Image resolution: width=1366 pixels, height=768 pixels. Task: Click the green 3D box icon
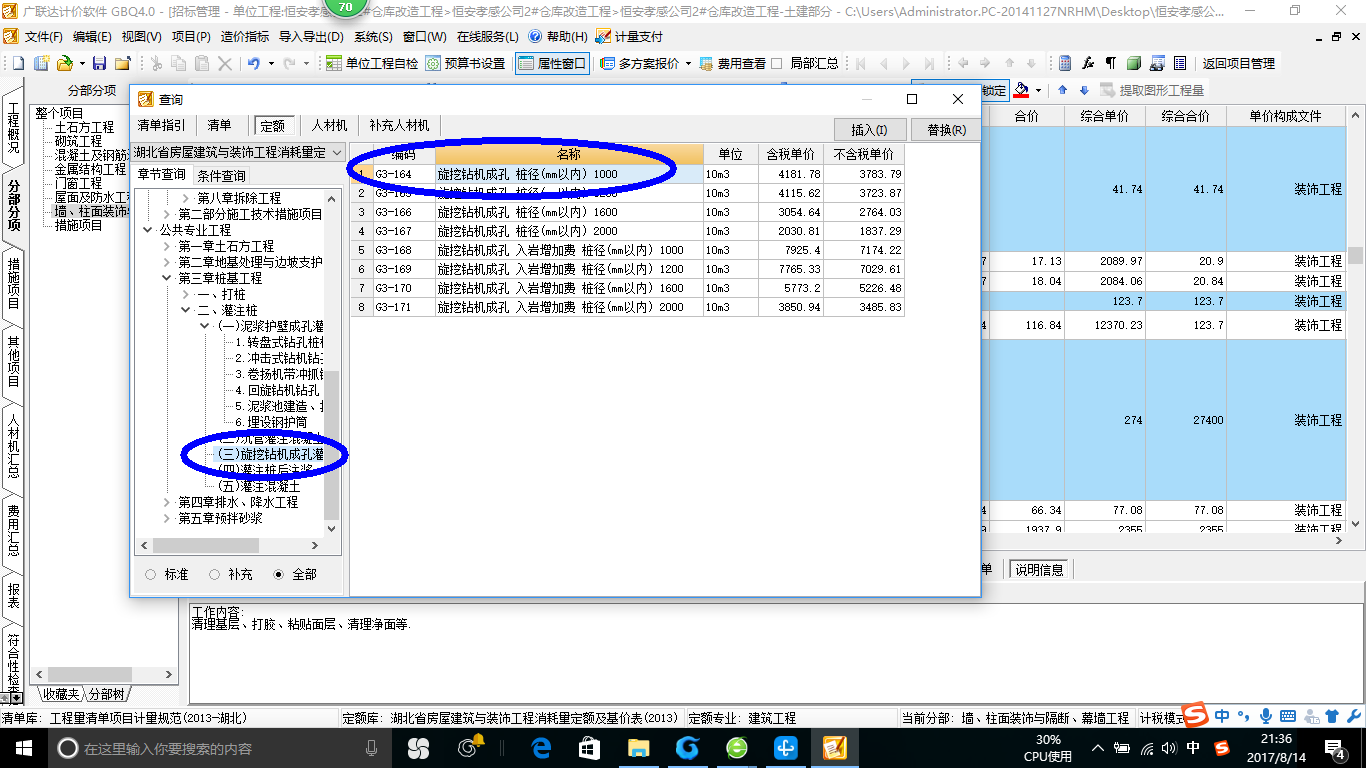[1134, 63]
